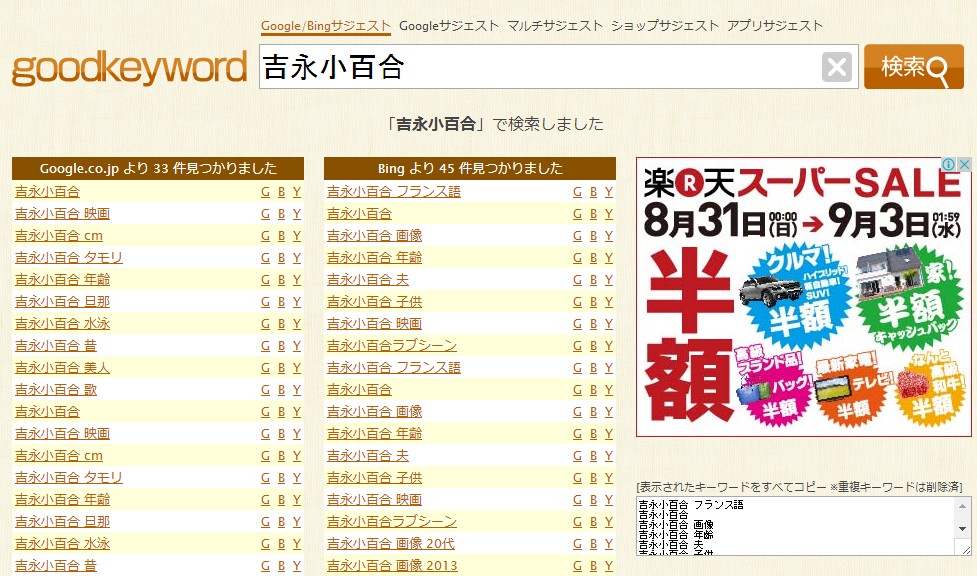The image size is (977, 576).
Task: Click the copy box scrollbar up arrow
Action: point(963,506)
